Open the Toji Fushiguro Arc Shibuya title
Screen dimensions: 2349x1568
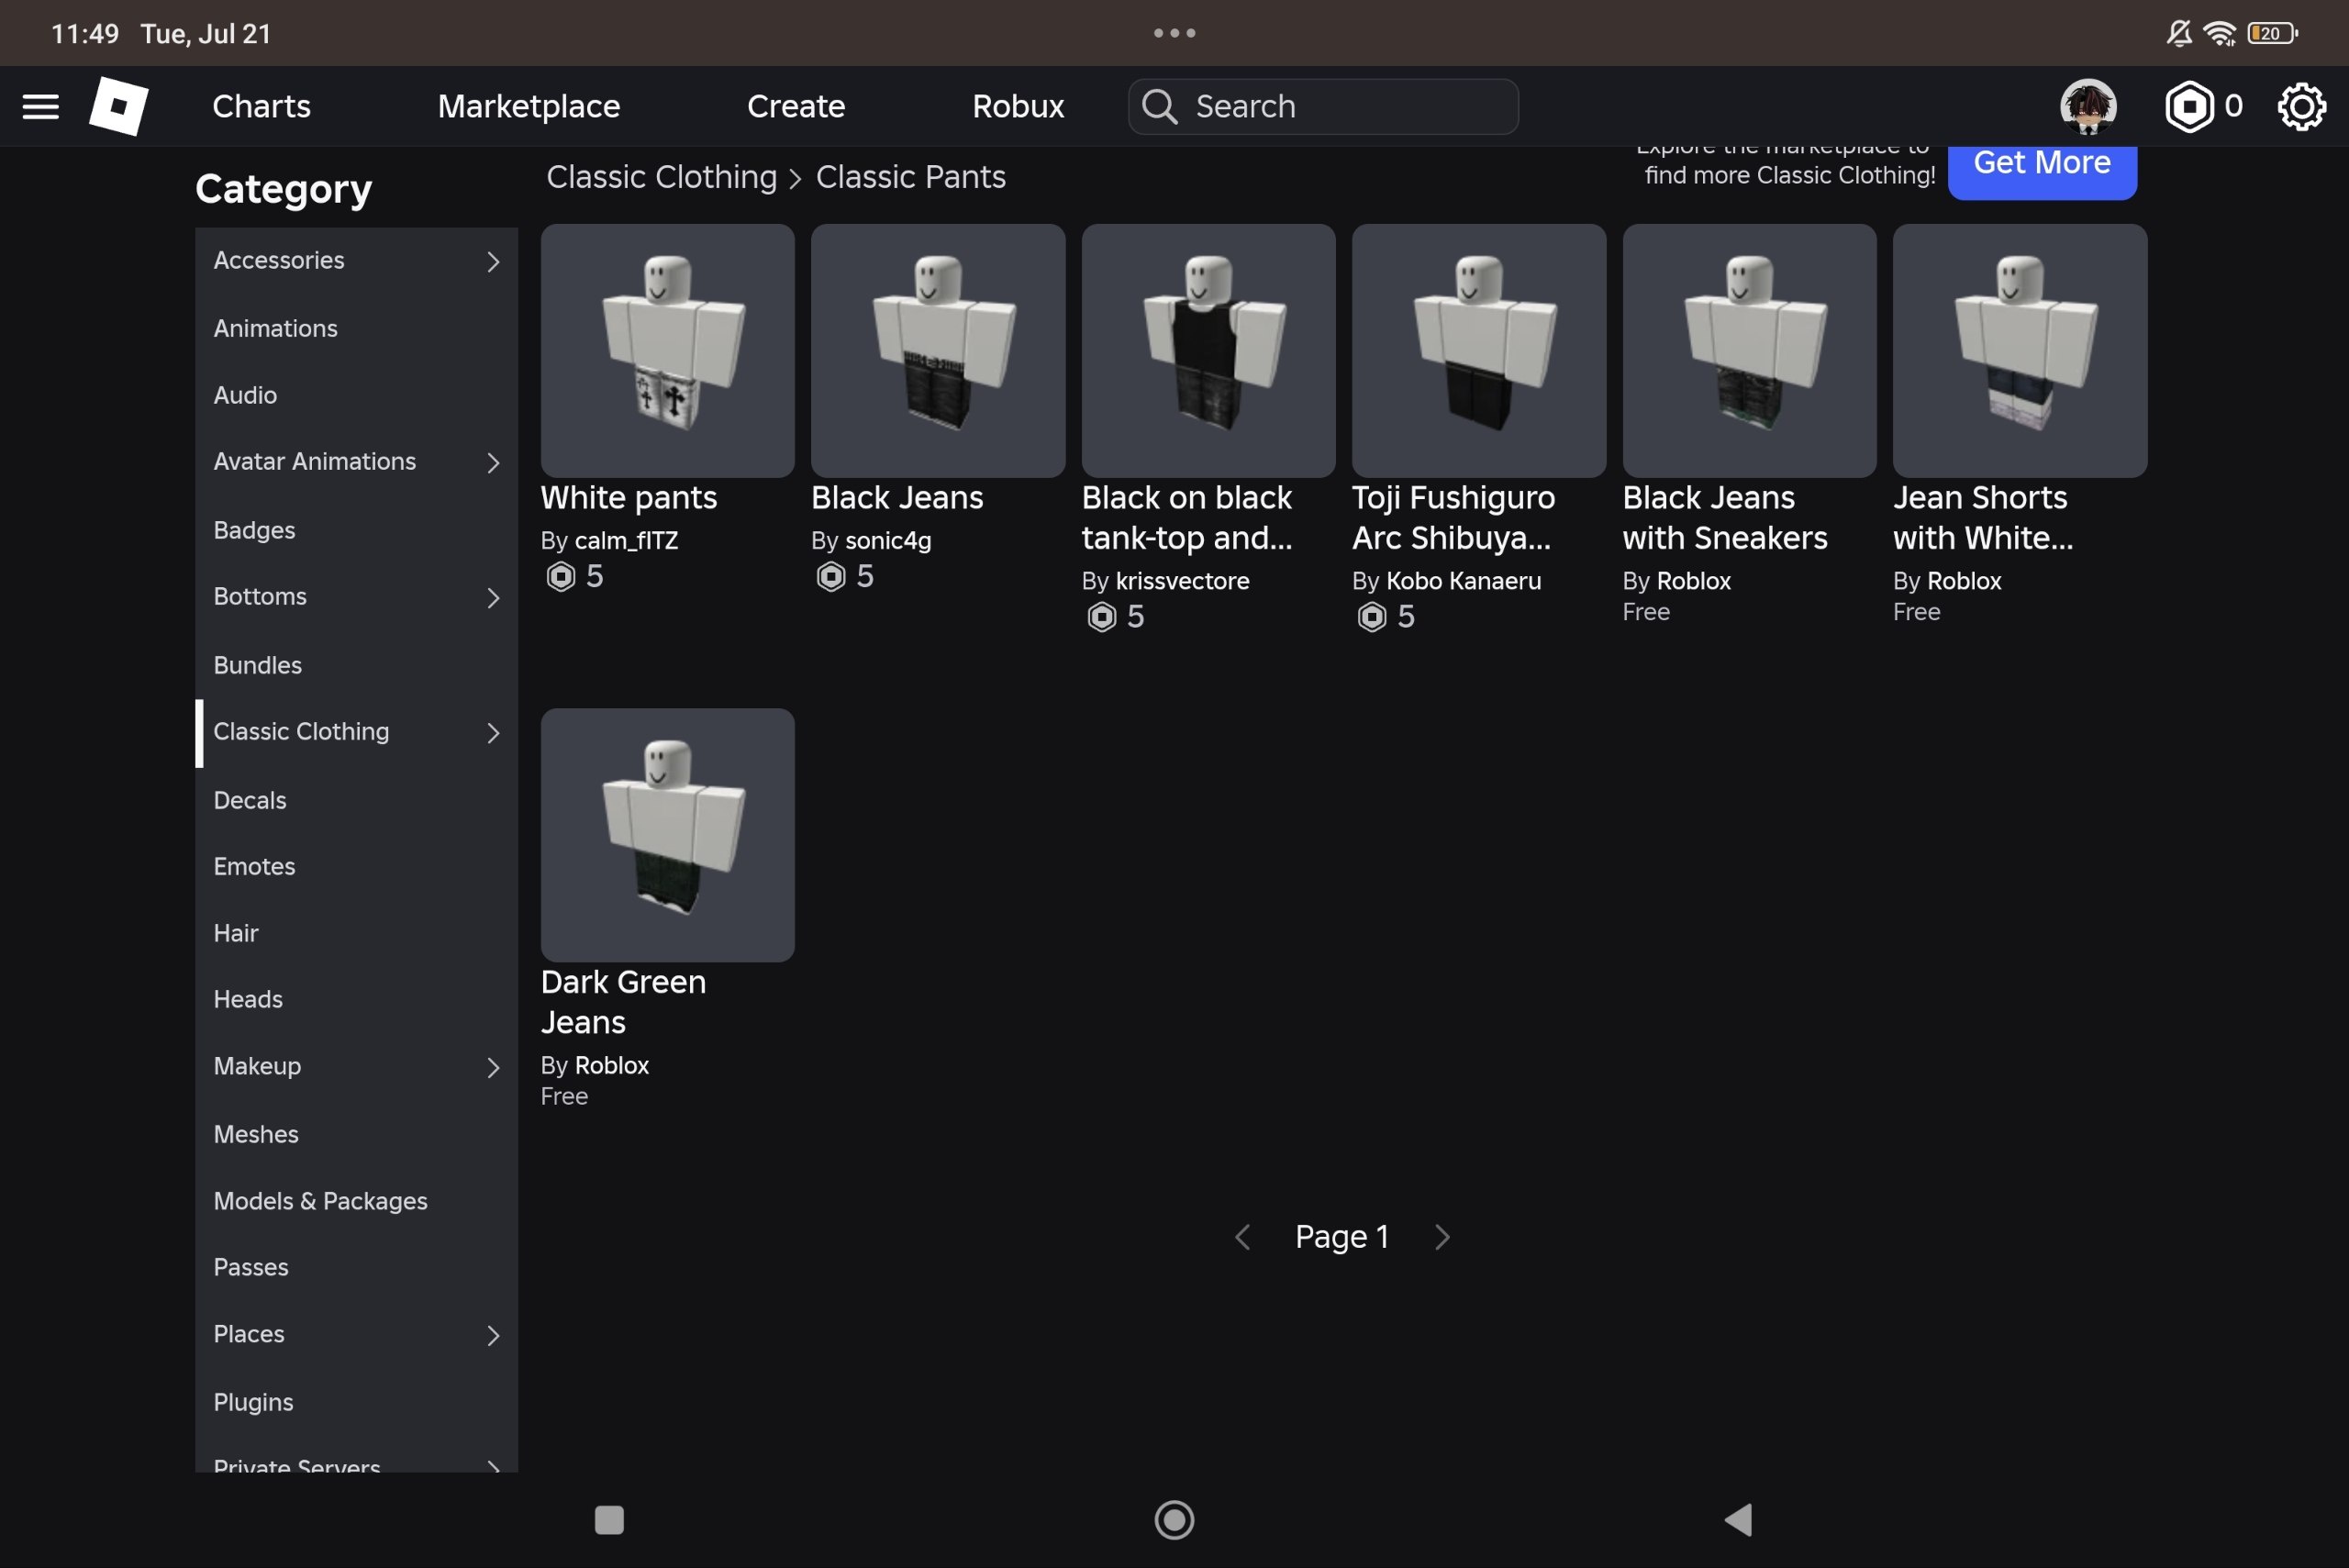[1454, 517]
